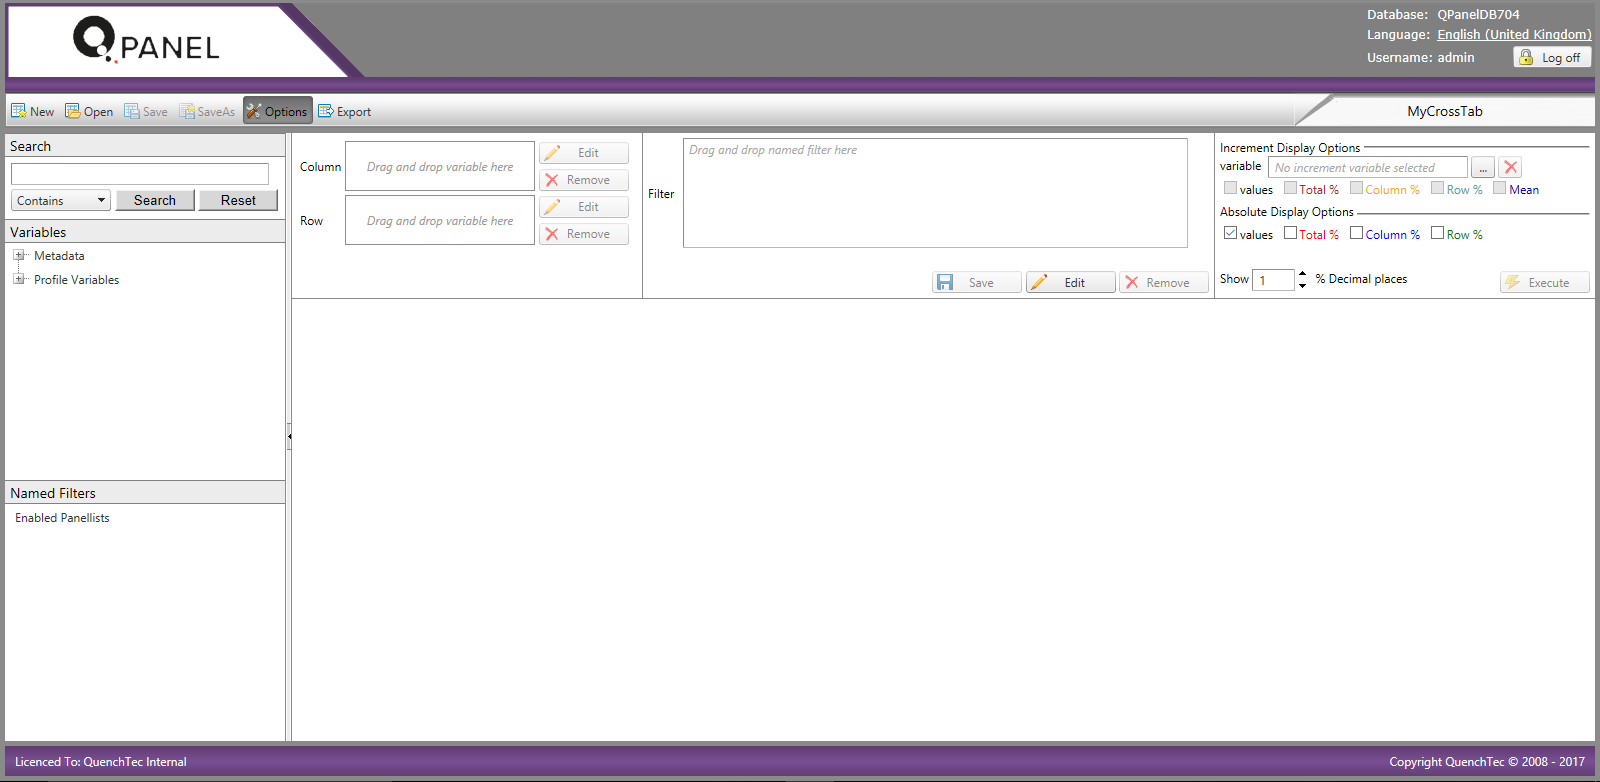
Task: Browse for increment variable with ellipsis button
Action: 1483,168
